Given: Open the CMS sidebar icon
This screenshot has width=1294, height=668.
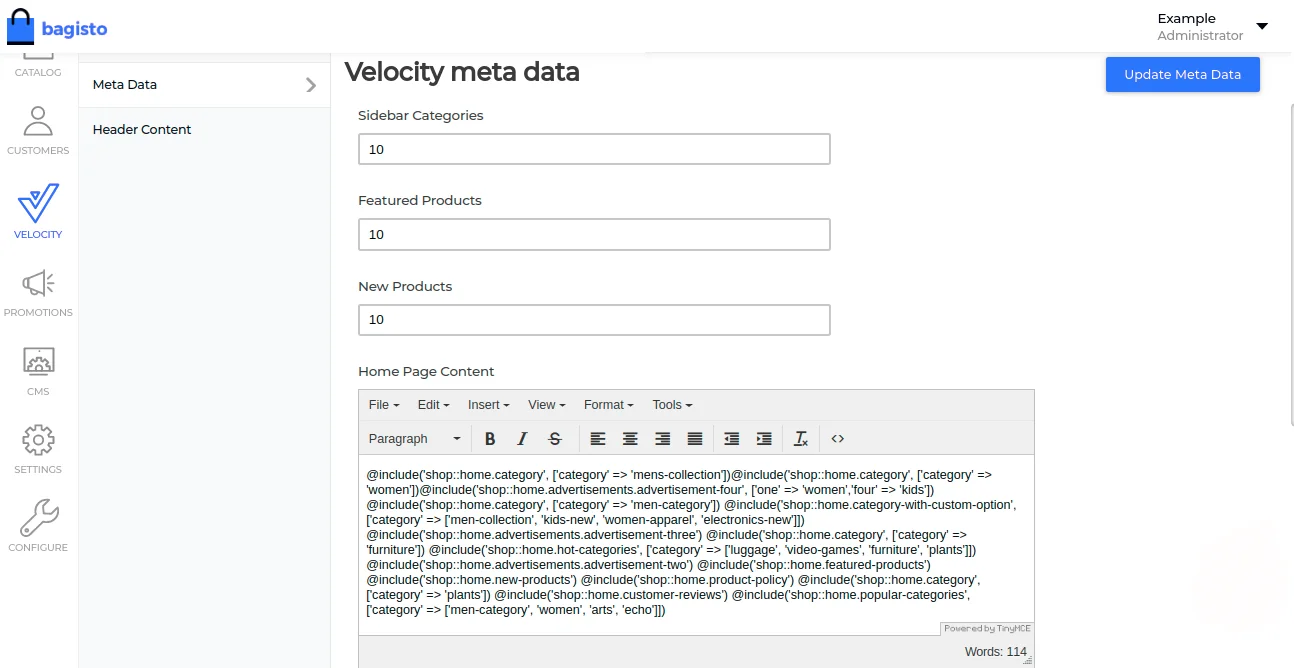Looking at the screenshot, I should click(38, 363).
